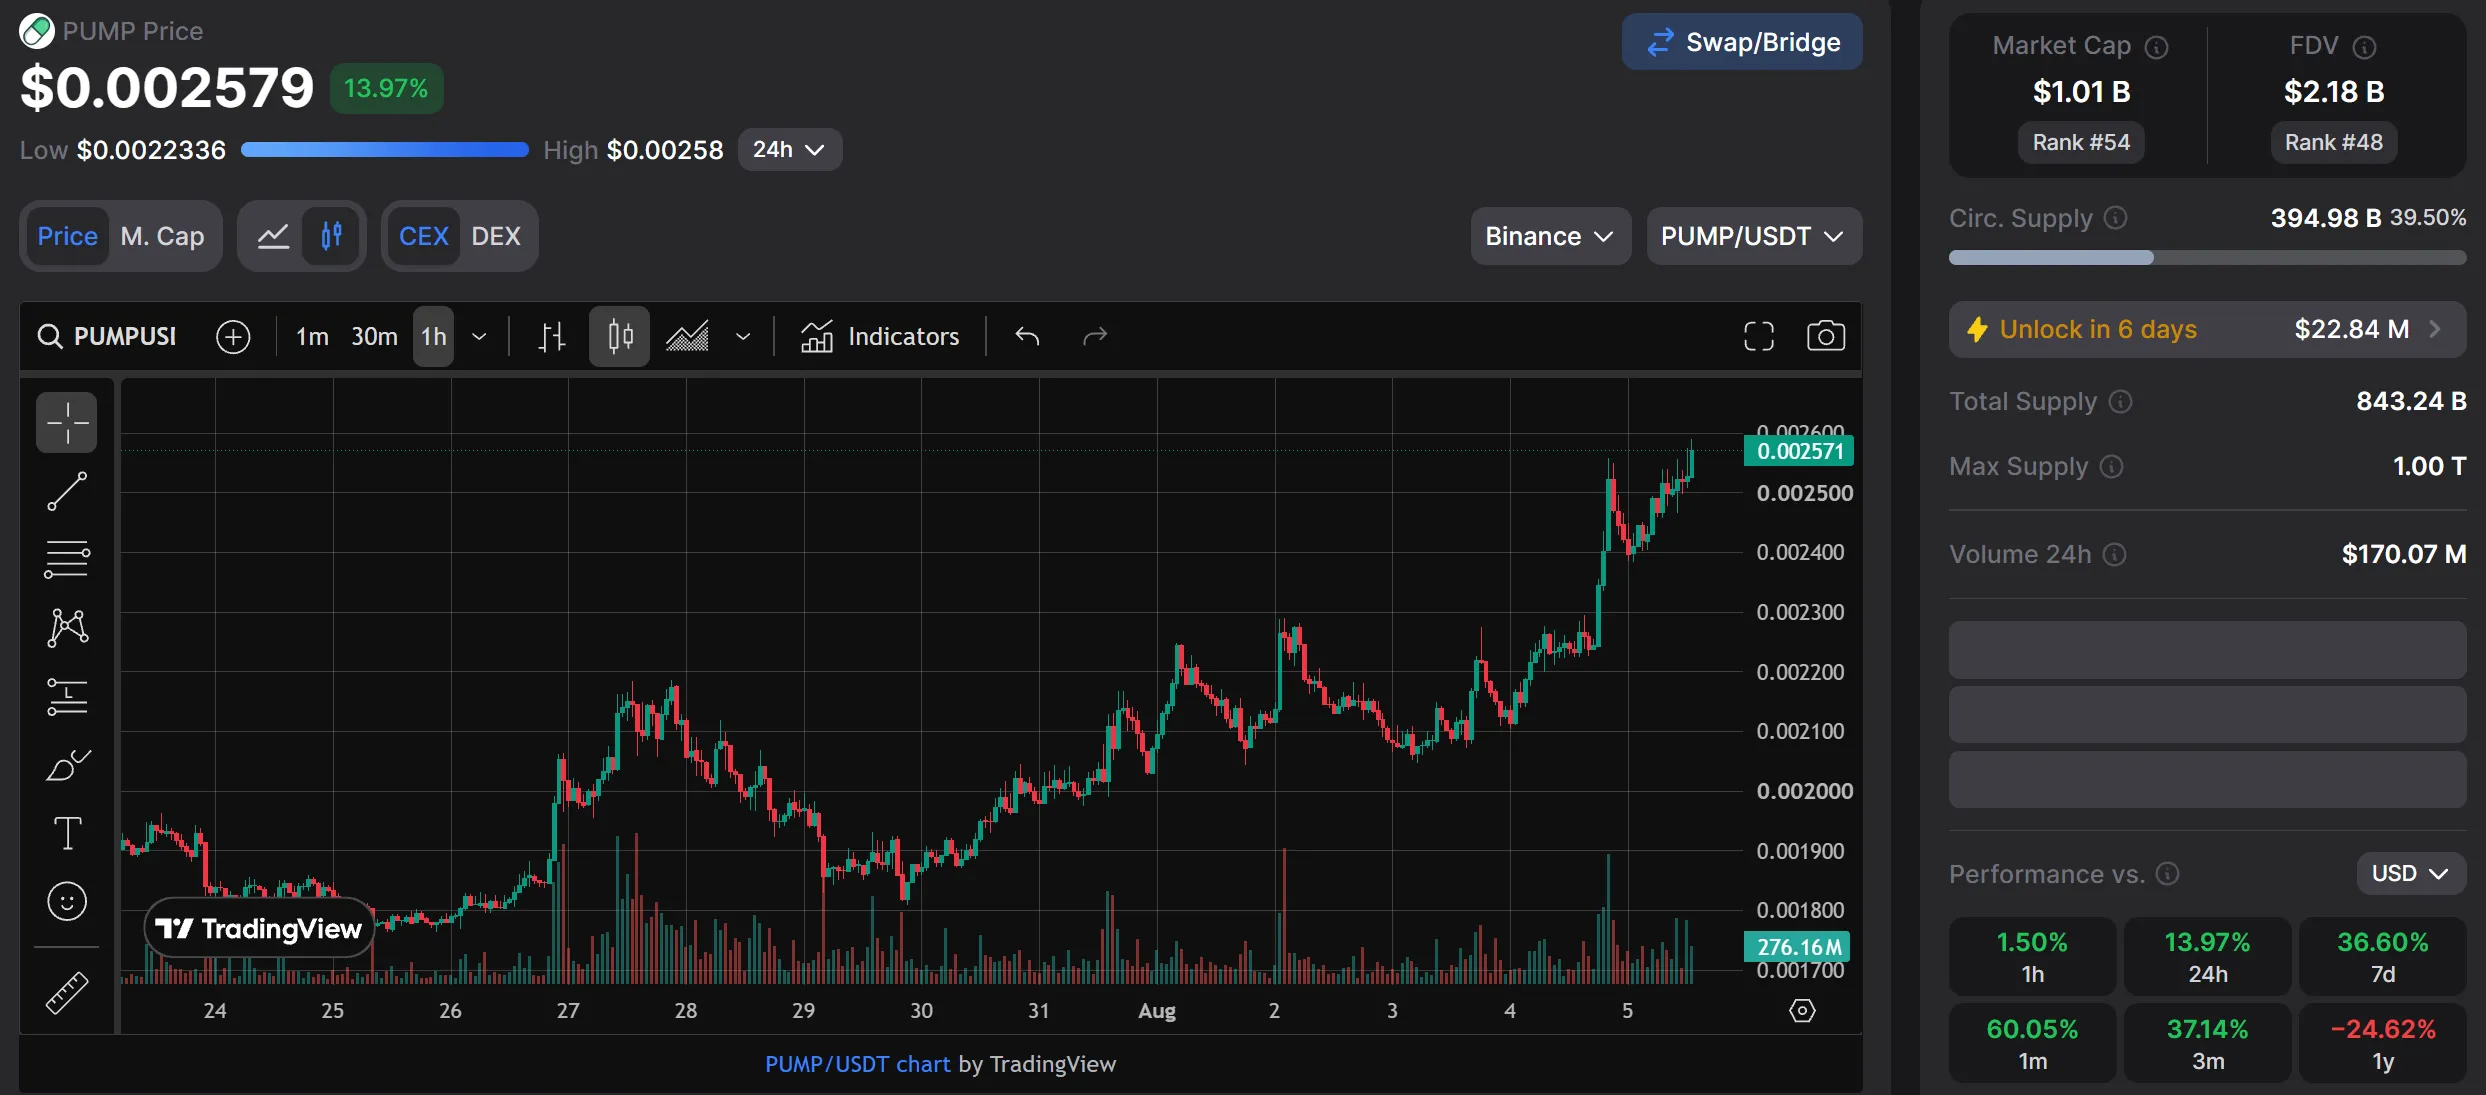Screen dimensions: 2486x1095
Task: Open the forecasting and measurement tools
Action: click(67, 696)
